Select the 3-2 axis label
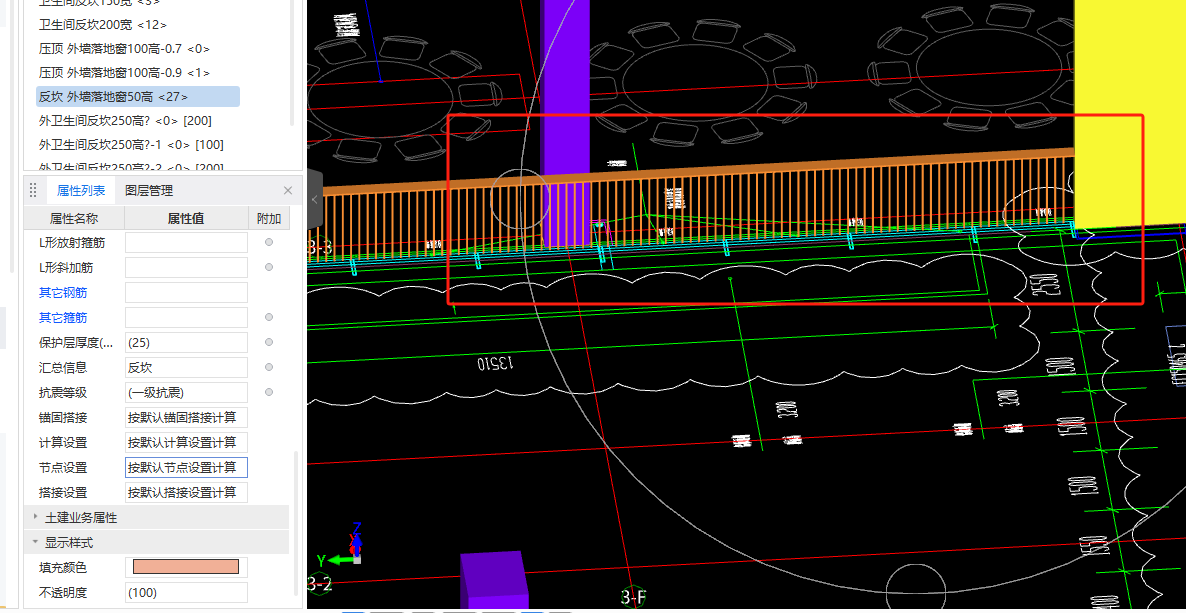 [x=319, y=583]
